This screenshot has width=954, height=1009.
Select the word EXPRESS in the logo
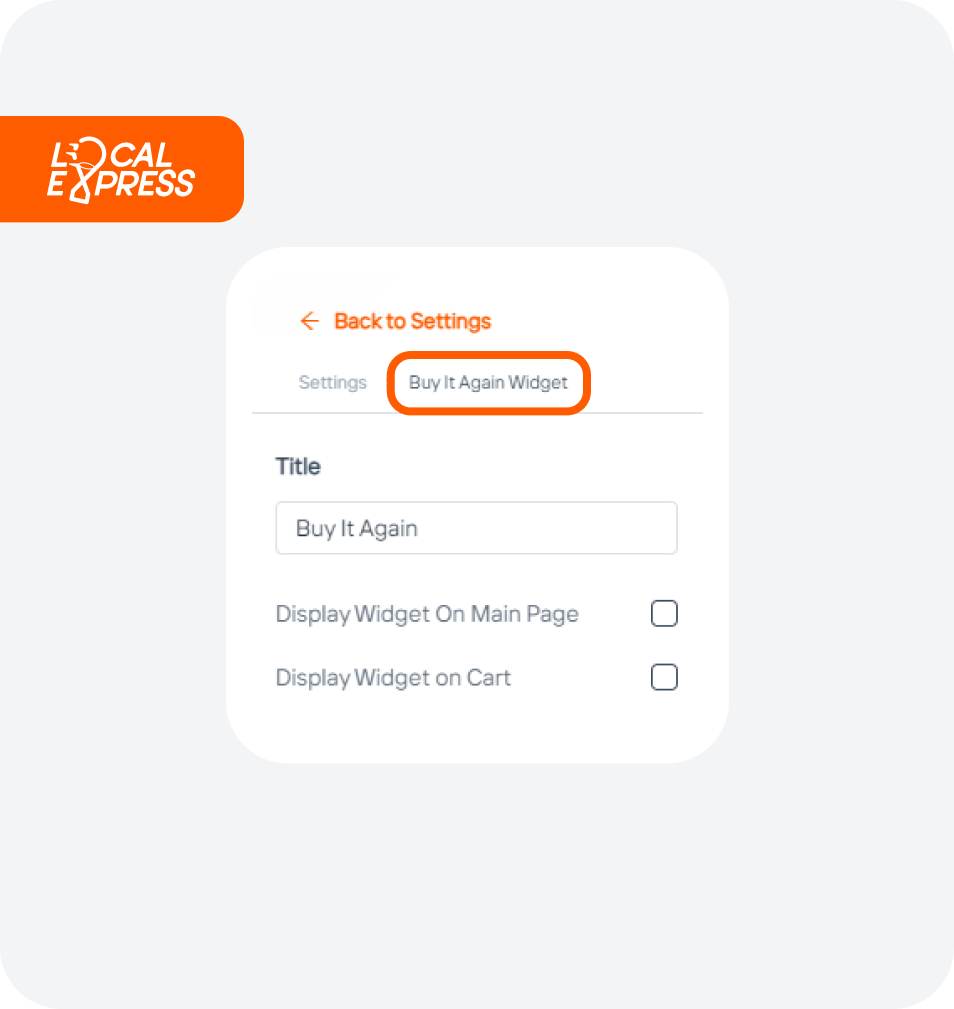click(121, 184)
